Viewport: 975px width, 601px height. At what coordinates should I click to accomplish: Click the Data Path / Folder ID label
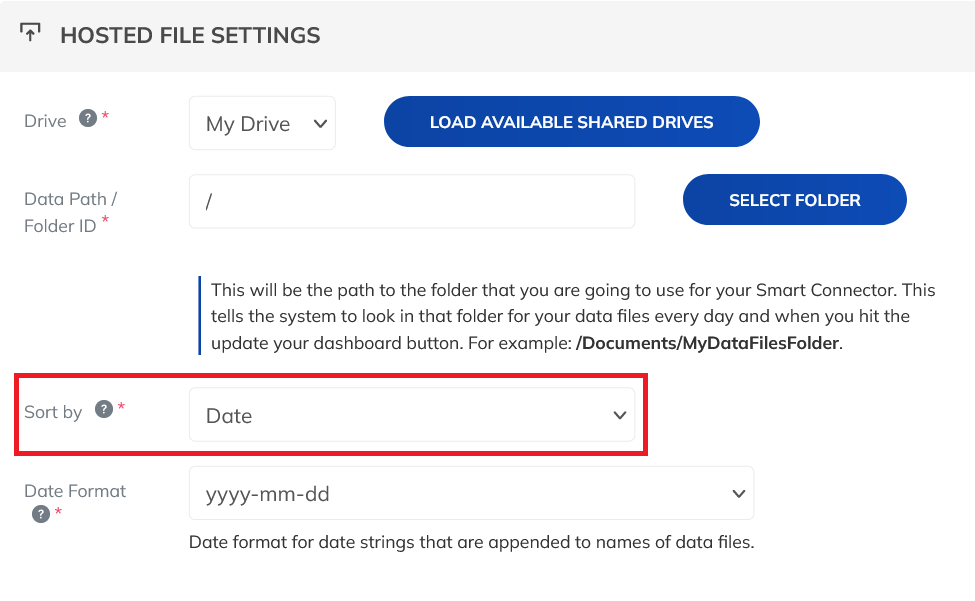(x=70, y=213)
